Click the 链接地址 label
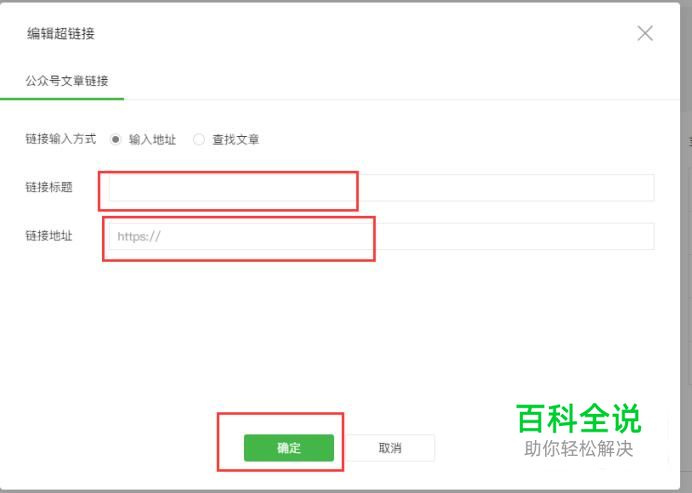This screenshot has height=493, width=692. [x=49, y=236]
